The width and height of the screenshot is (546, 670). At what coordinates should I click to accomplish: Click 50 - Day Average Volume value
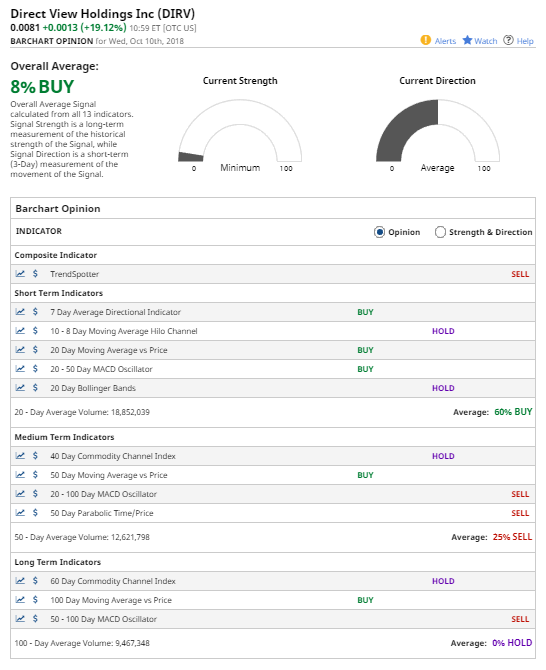pyautogui.click(x=130, y=537)
